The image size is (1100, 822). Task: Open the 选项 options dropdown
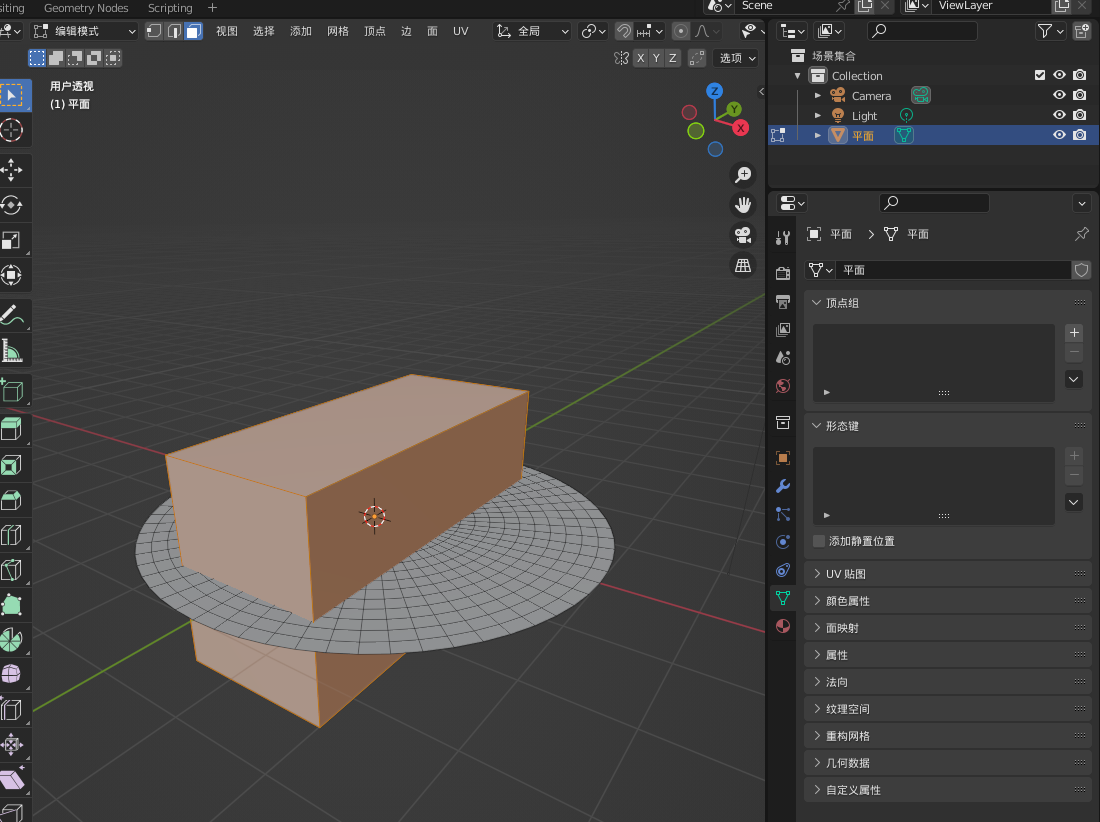pyautogui.click(x=735, y=58)
